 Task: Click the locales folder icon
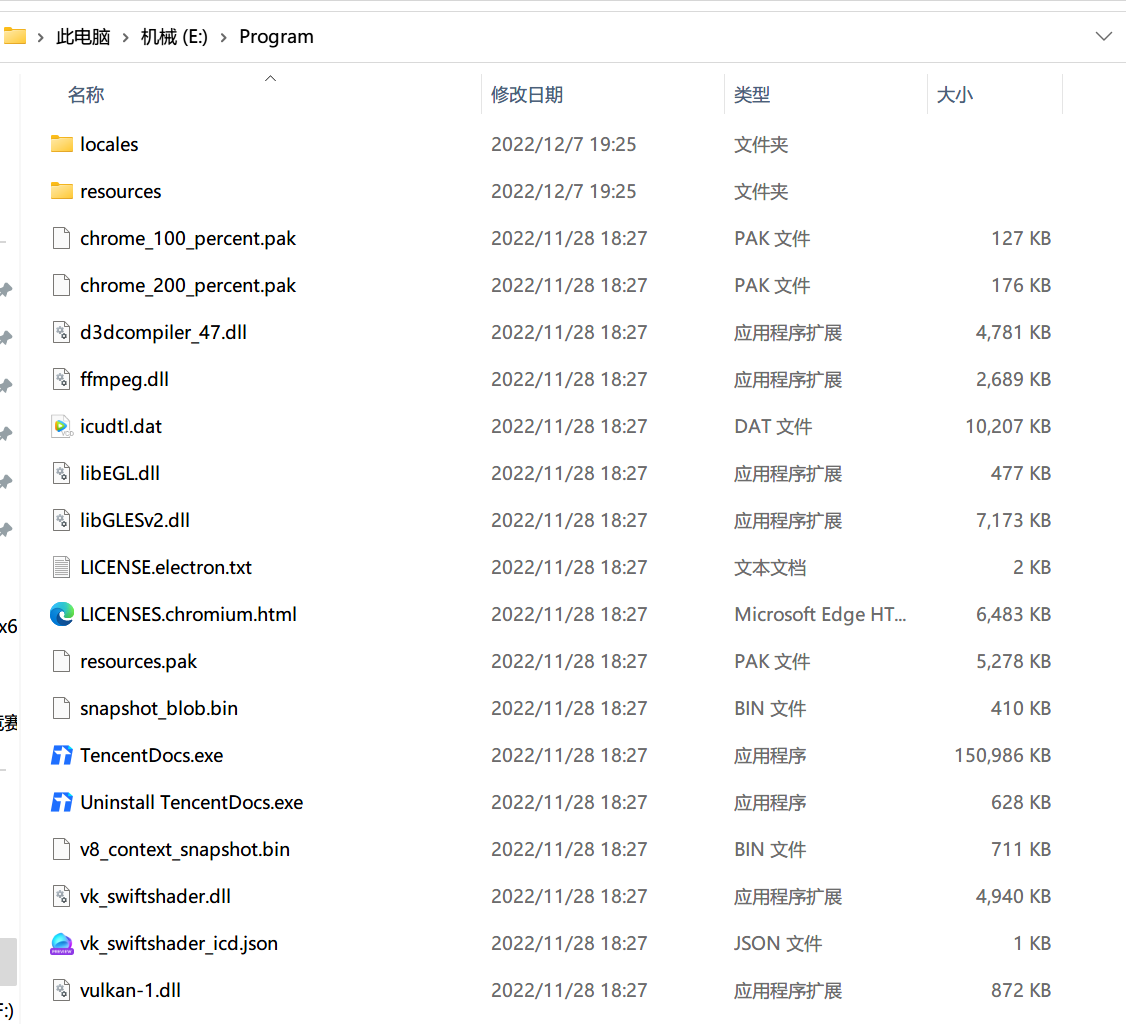pyautogui.click(x=62, y=144)
